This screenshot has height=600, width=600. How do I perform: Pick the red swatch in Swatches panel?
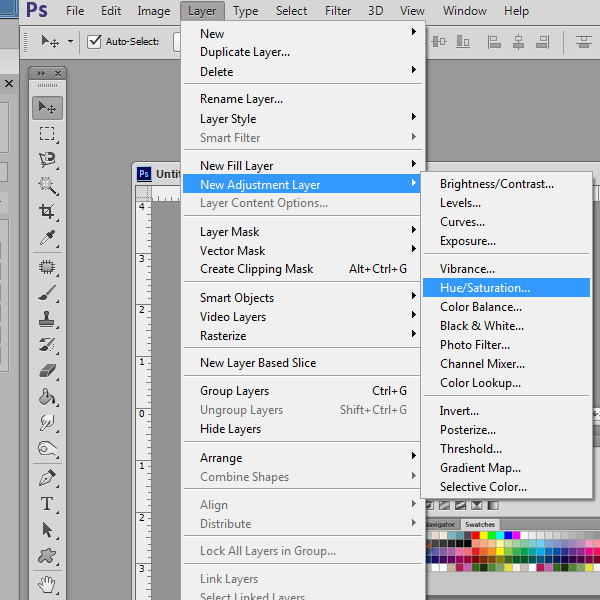tap(476, 535)
